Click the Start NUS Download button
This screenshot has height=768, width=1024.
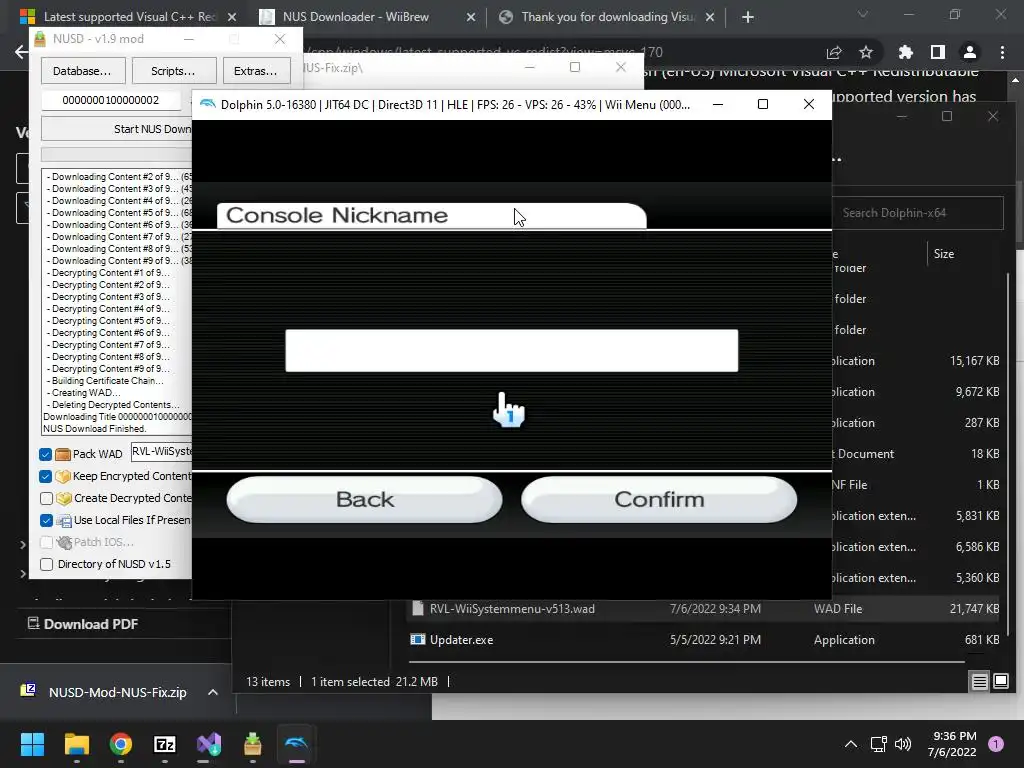117,129
